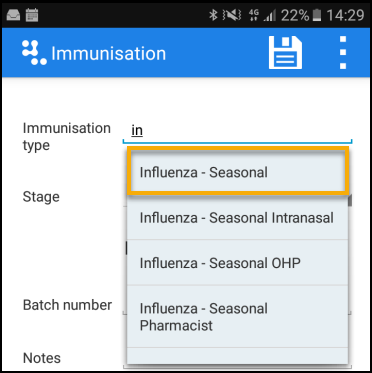This screenshot has height=373, width=372.
Task: Tap the battery indicator icon
Action: tap(317, 15)
